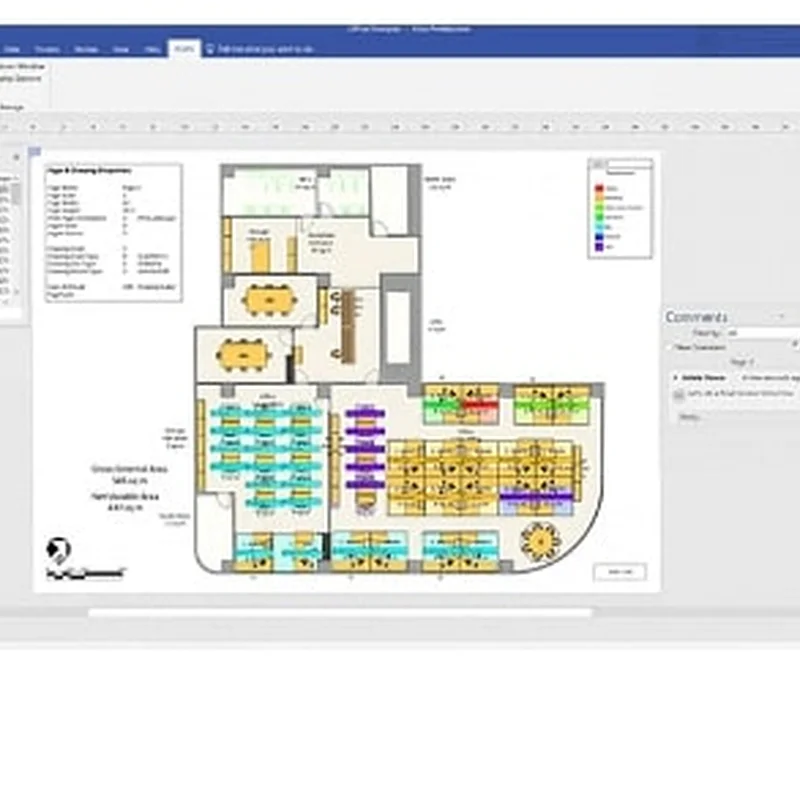Click the New Comment icon in Comments pane
This screenshot has height=800, width=800.
coord(672,347)
